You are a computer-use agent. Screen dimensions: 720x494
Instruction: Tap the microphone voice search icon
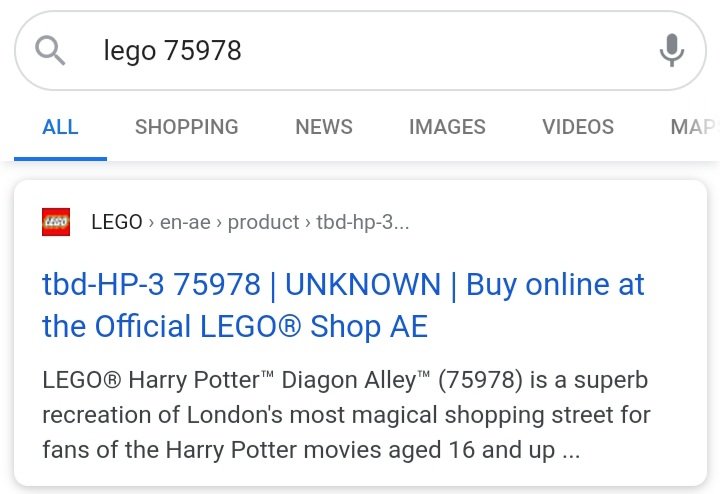point(672,50)
